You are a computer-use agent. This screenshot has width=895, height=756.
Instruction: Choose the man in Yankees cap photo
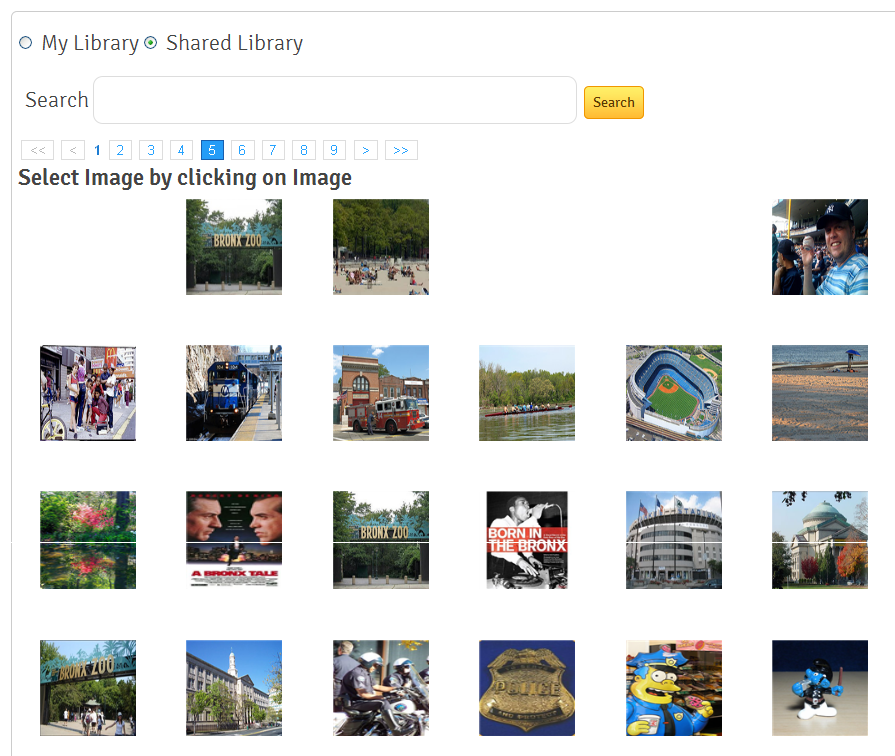click(819, 247)
